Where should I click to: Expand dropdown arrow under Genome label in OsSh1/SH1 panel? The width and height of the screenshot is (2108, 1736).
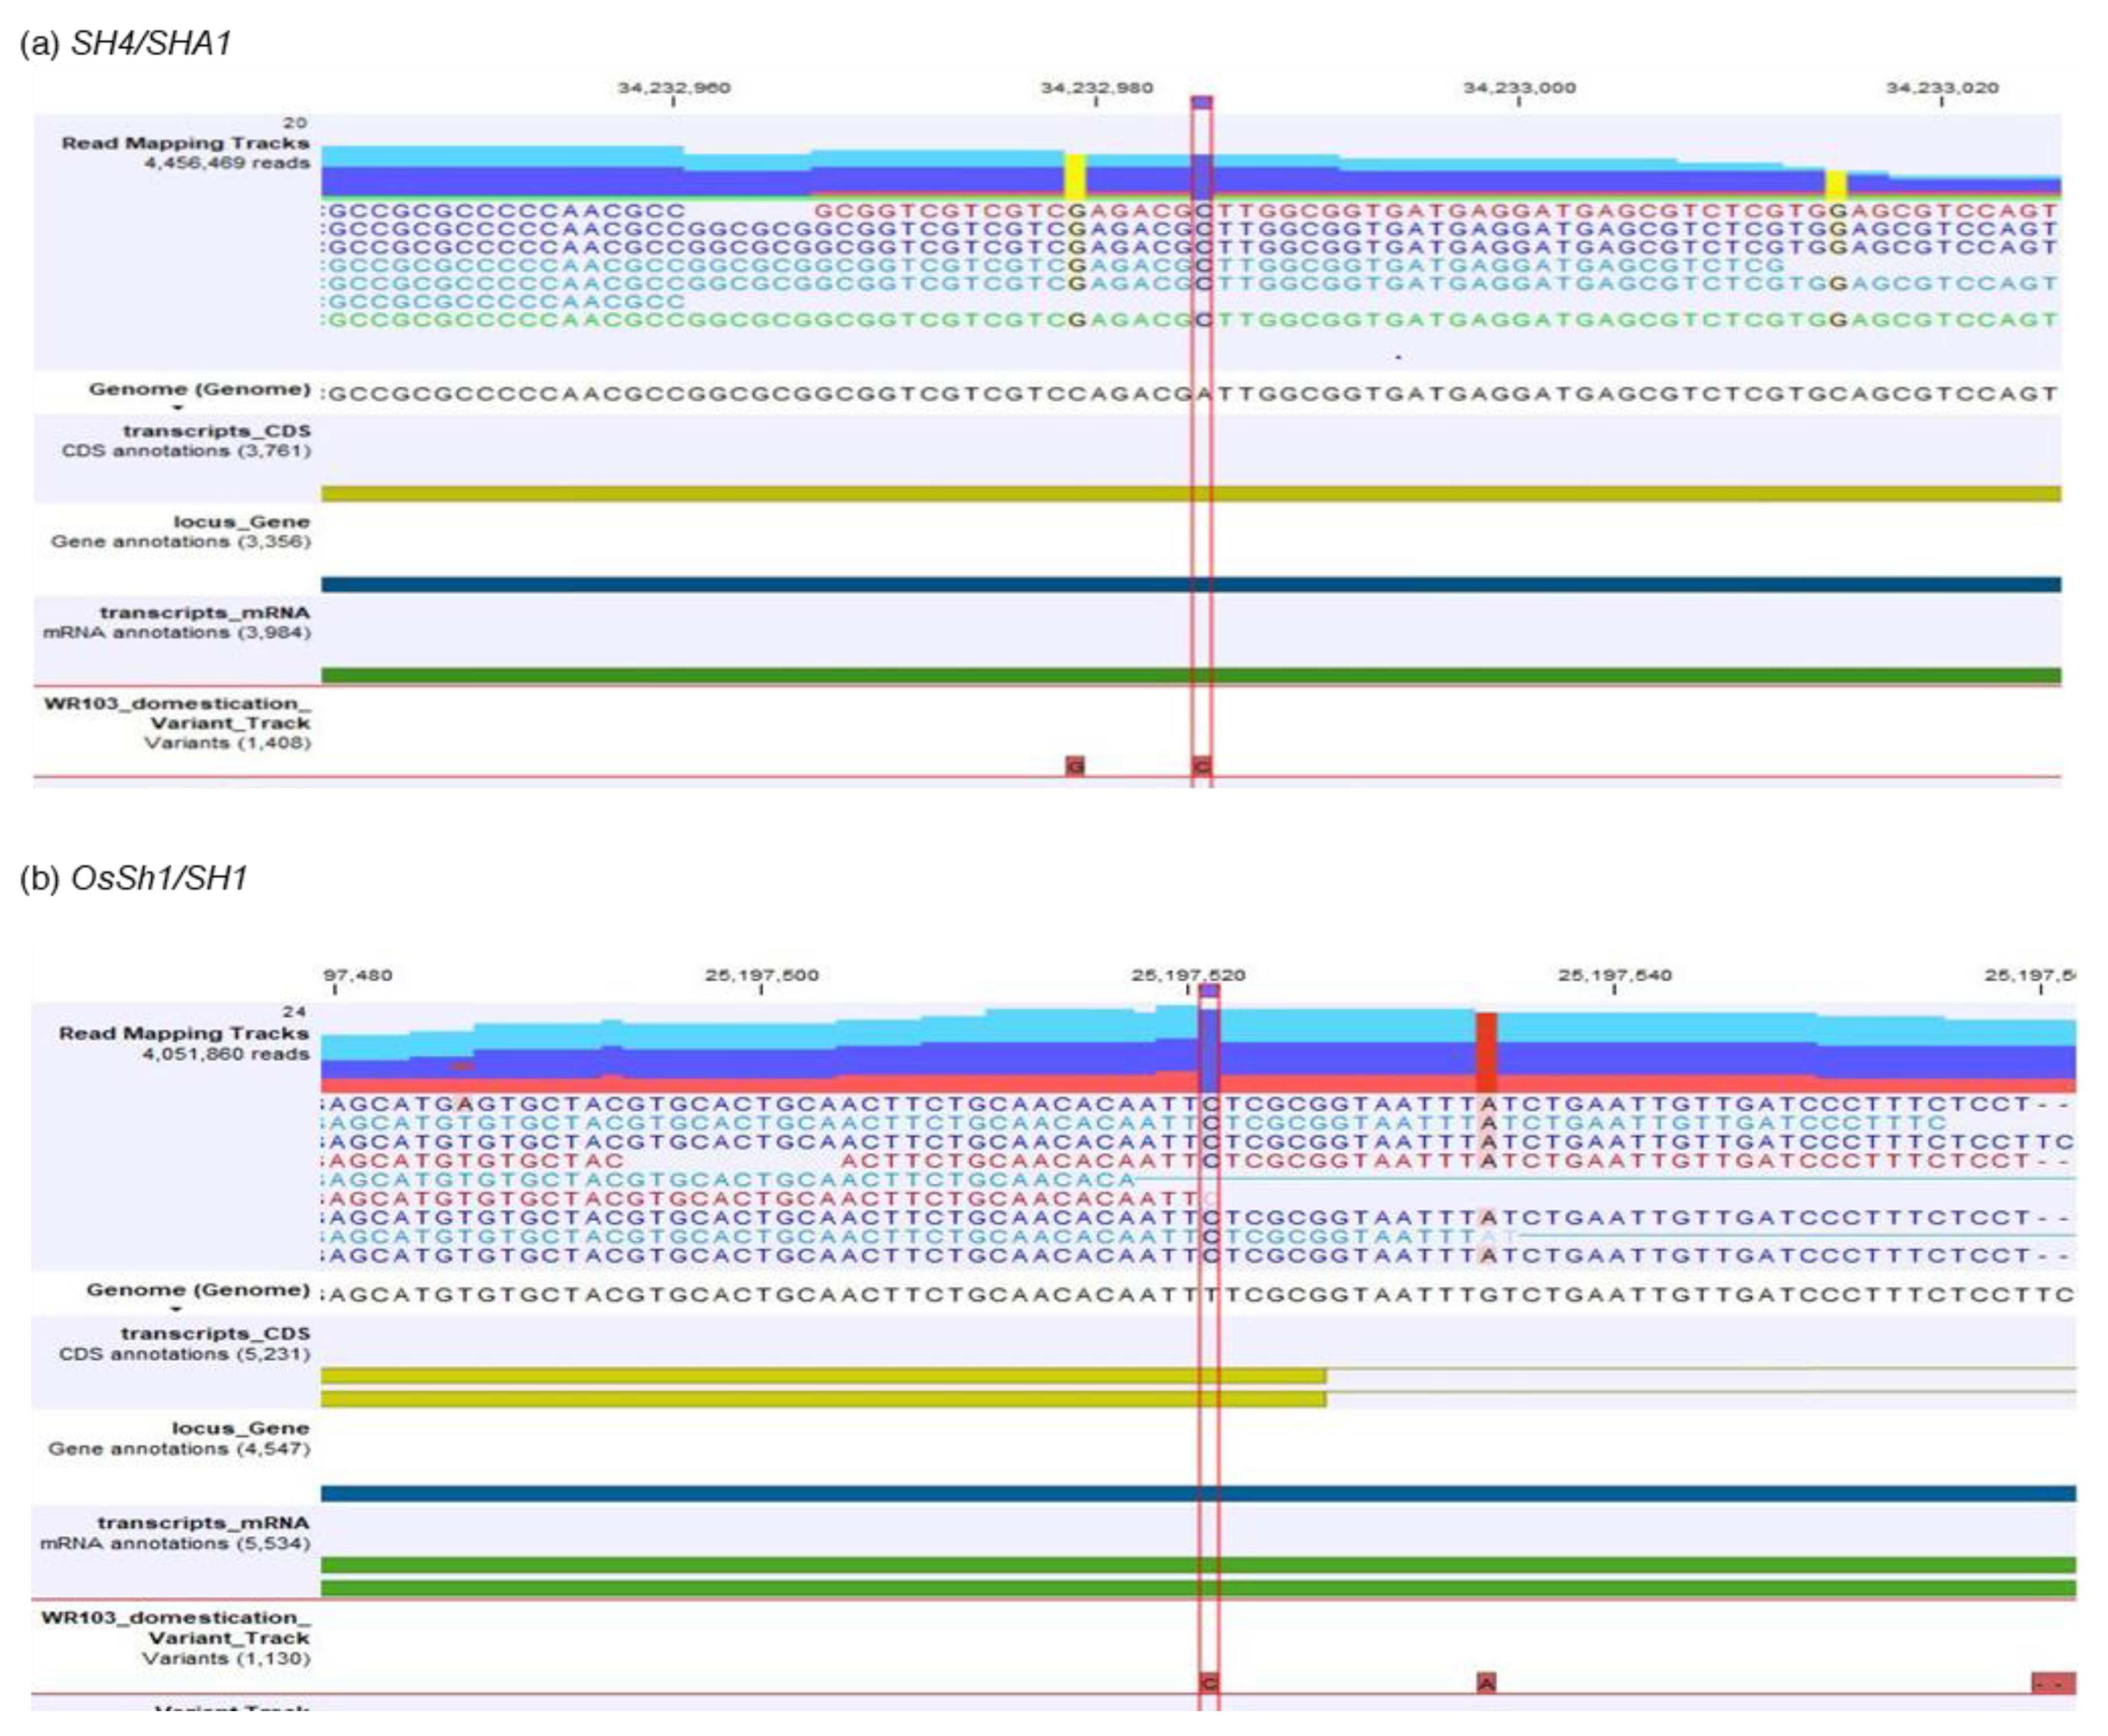coord(176,1309)
